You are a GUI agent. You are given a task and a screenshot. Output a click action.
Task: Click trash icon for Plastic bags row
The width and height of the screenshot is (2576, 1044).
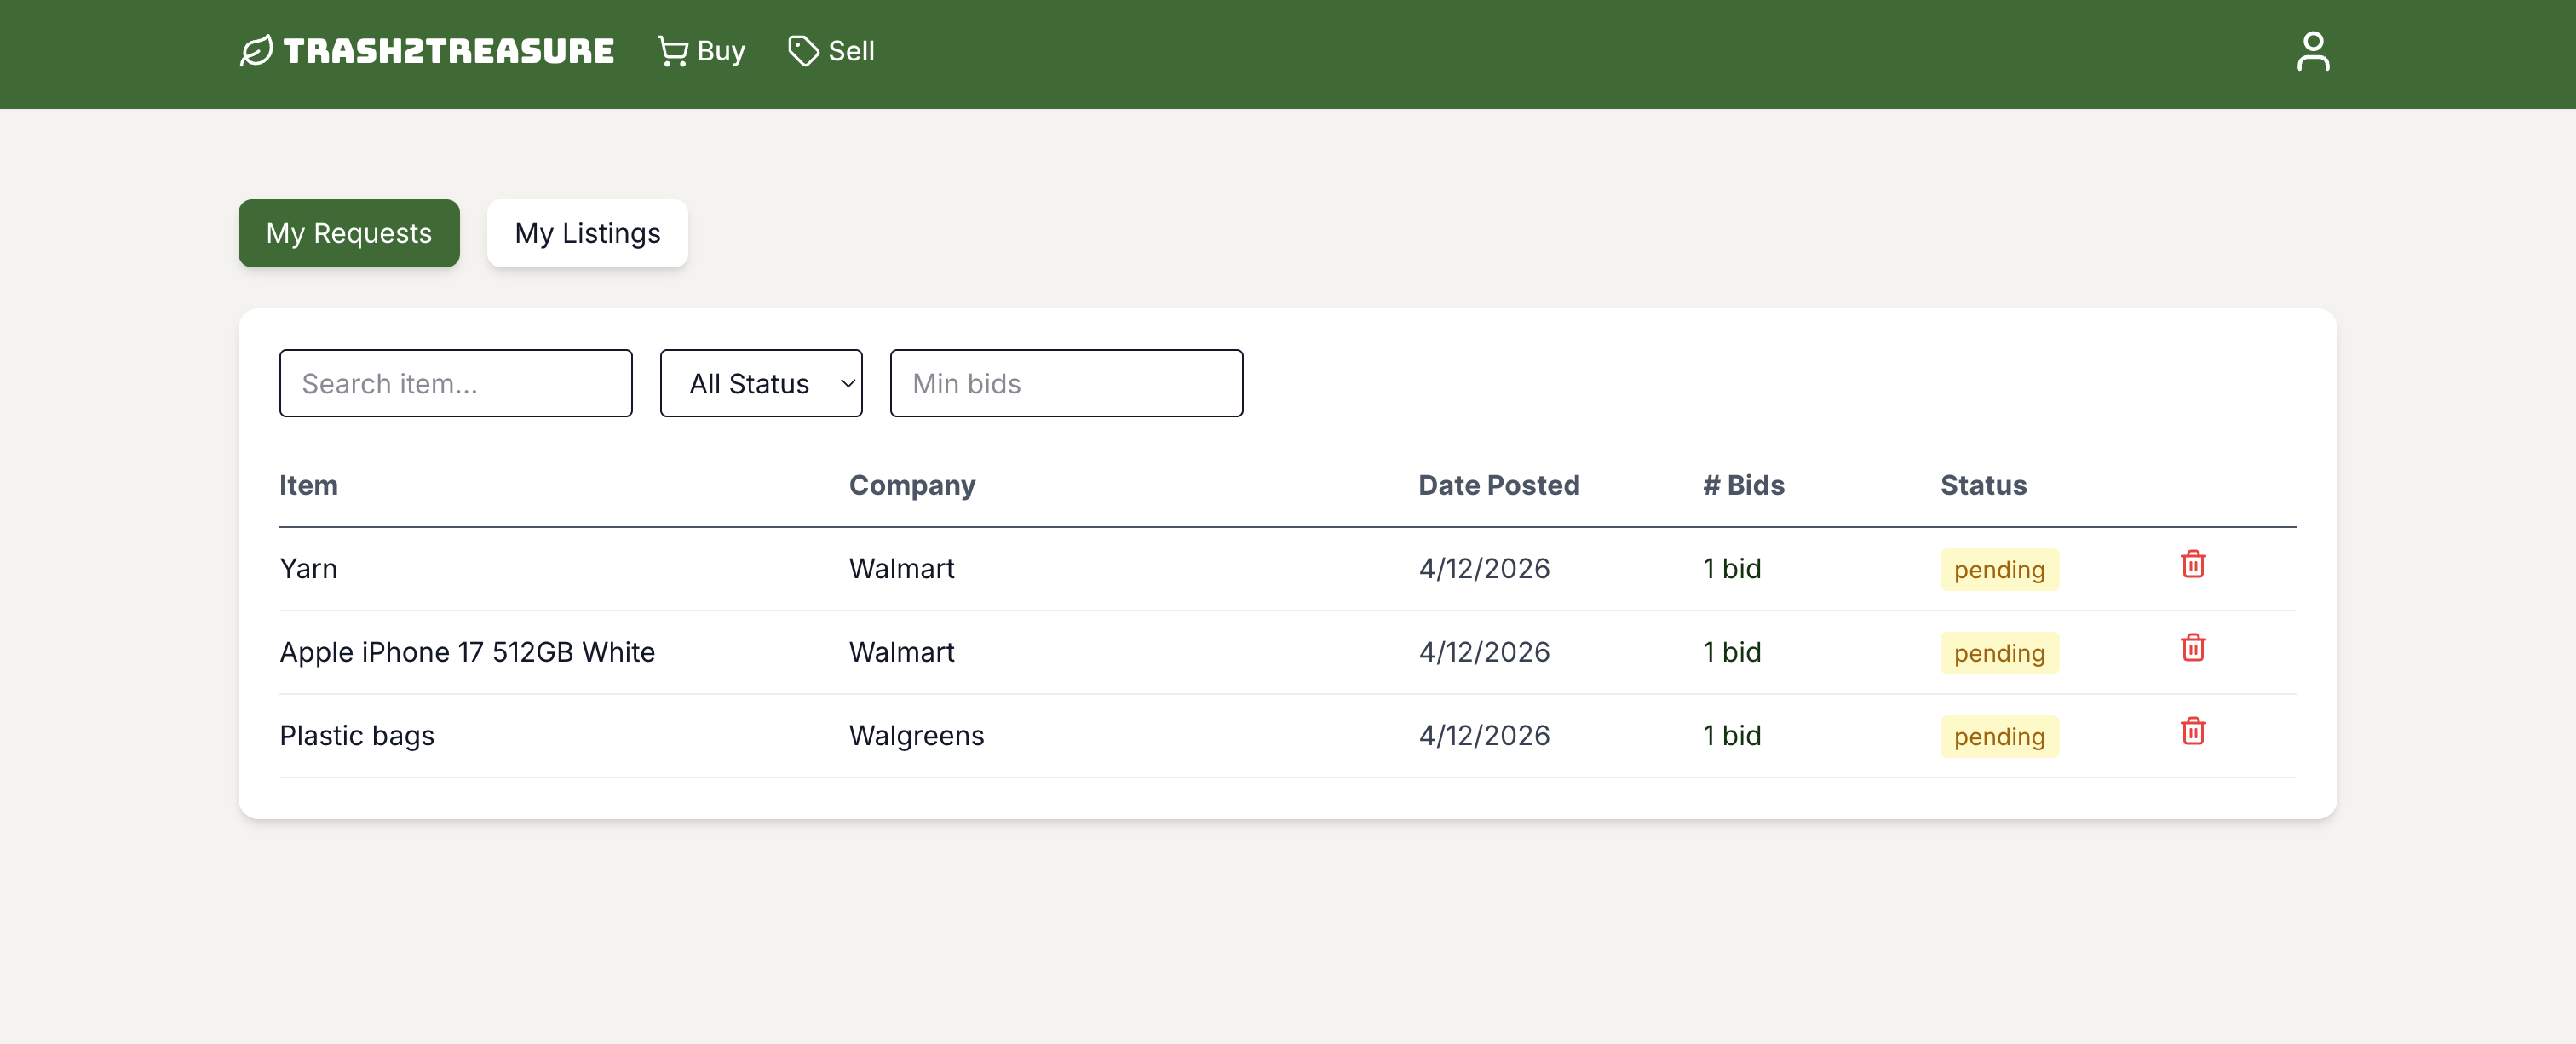[x=2192, y=732]
